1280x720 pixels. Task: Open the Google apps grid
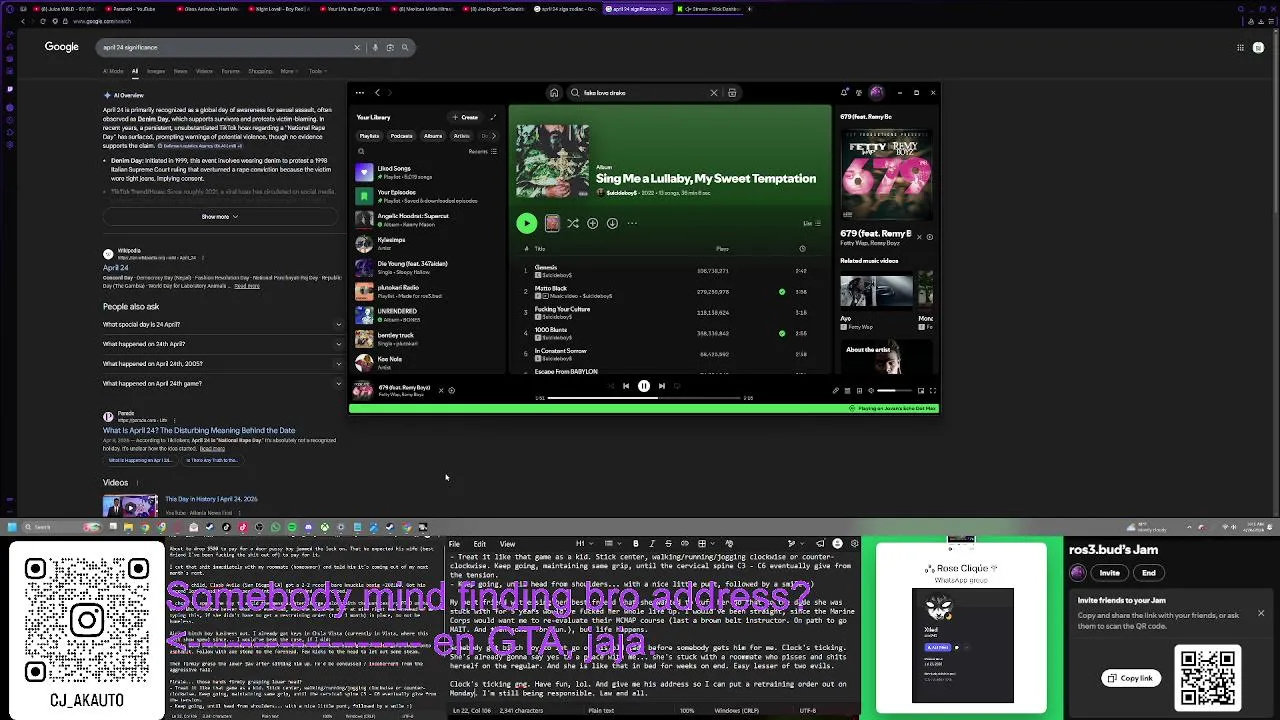tap(1241, 47)
